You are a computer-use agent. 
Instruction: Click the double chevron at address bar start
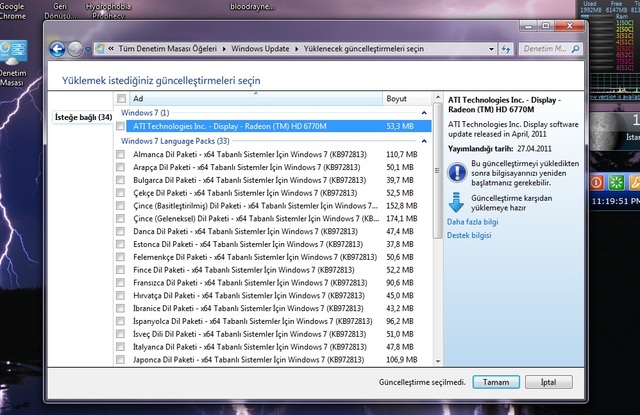[x=111, y=49]
